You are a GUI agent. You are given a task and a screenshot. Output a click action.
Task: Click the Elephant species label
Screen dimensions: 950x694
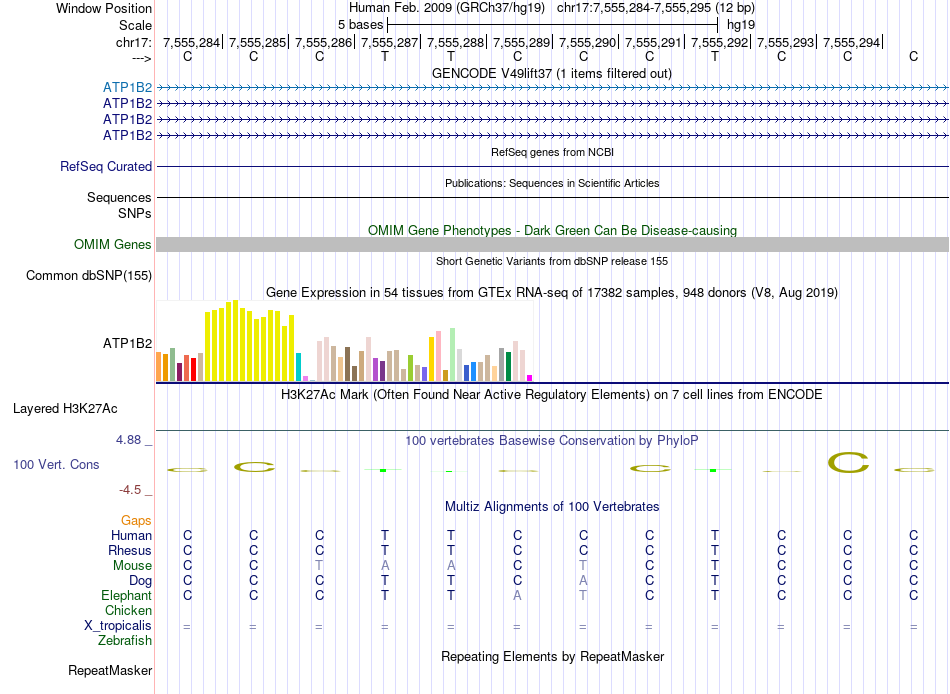(x=126, y=595)
